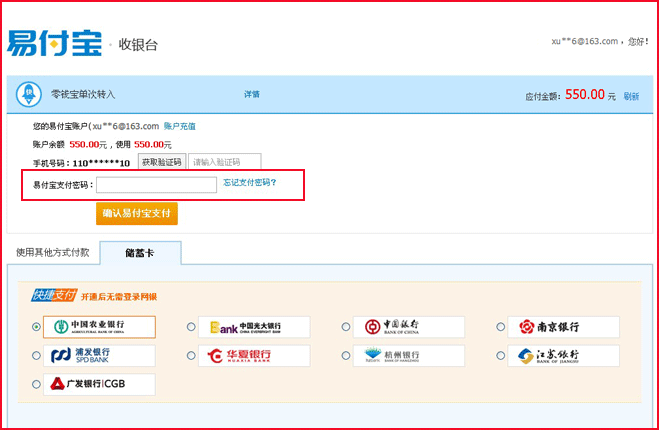Click the 获取验证码 button
Viewport: 659px width, 430px height.
tap(162, 162)
